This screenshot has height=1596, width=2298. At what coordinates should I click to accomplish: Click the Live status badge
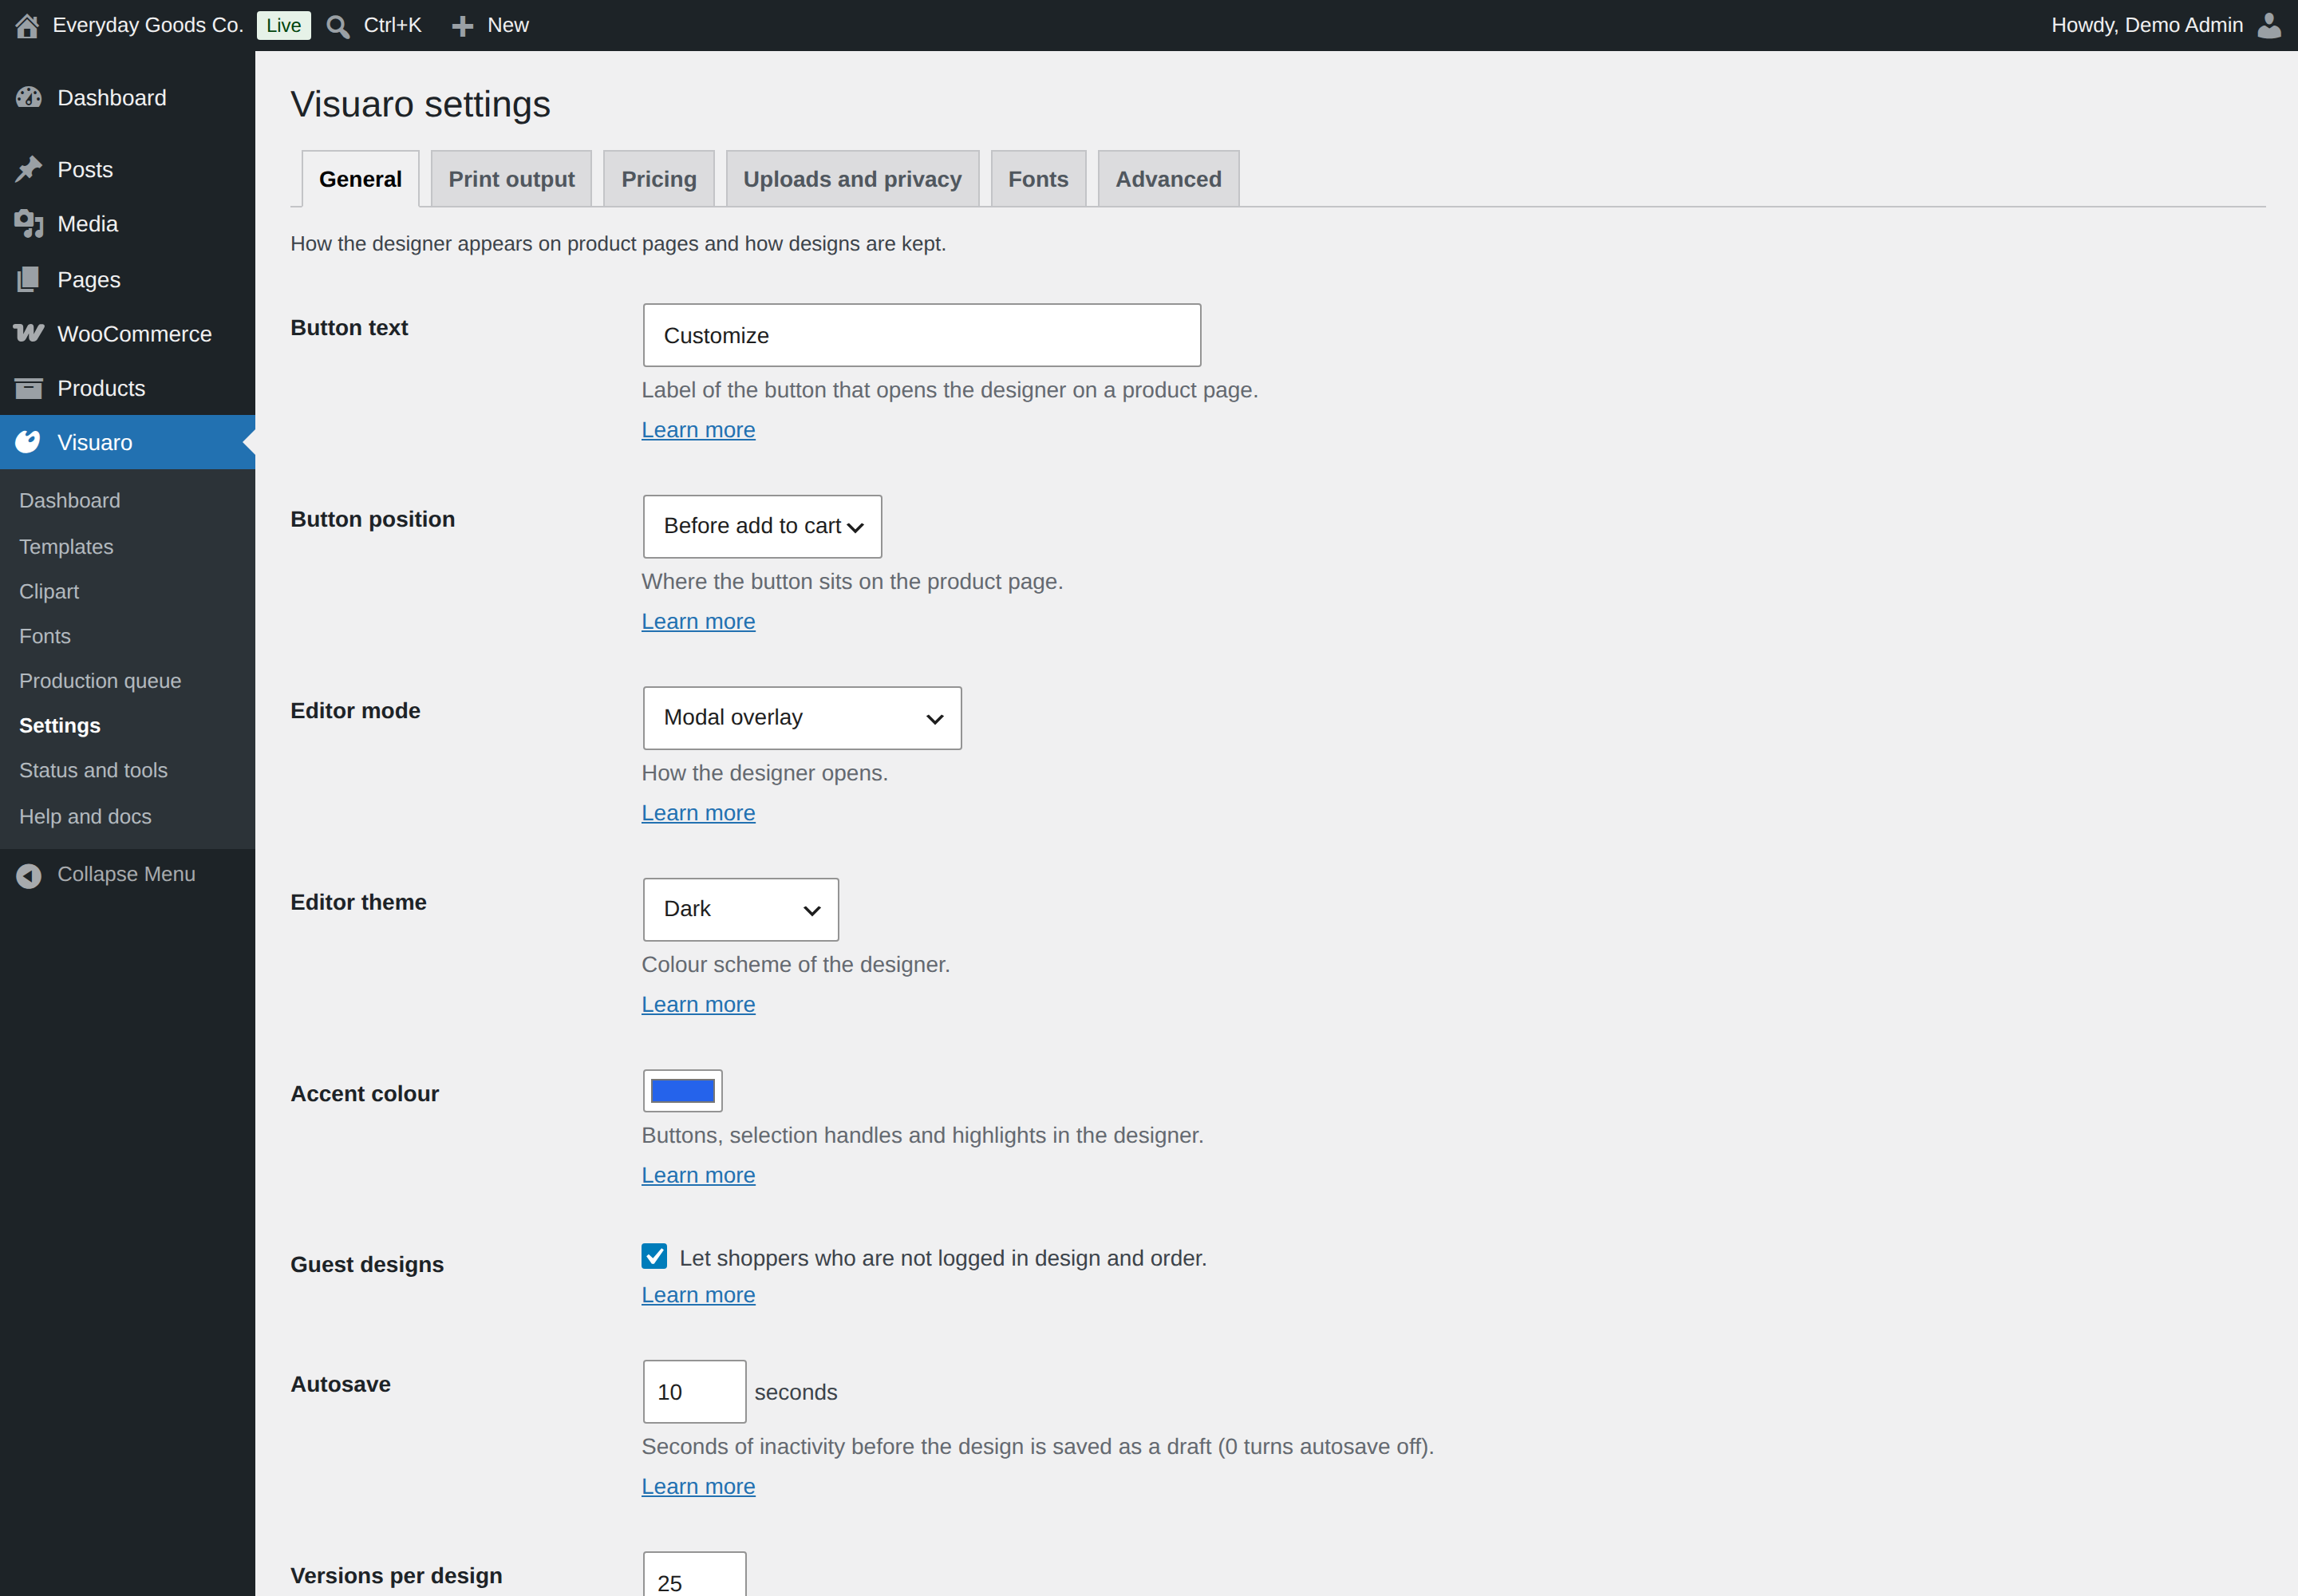(283, 26)
